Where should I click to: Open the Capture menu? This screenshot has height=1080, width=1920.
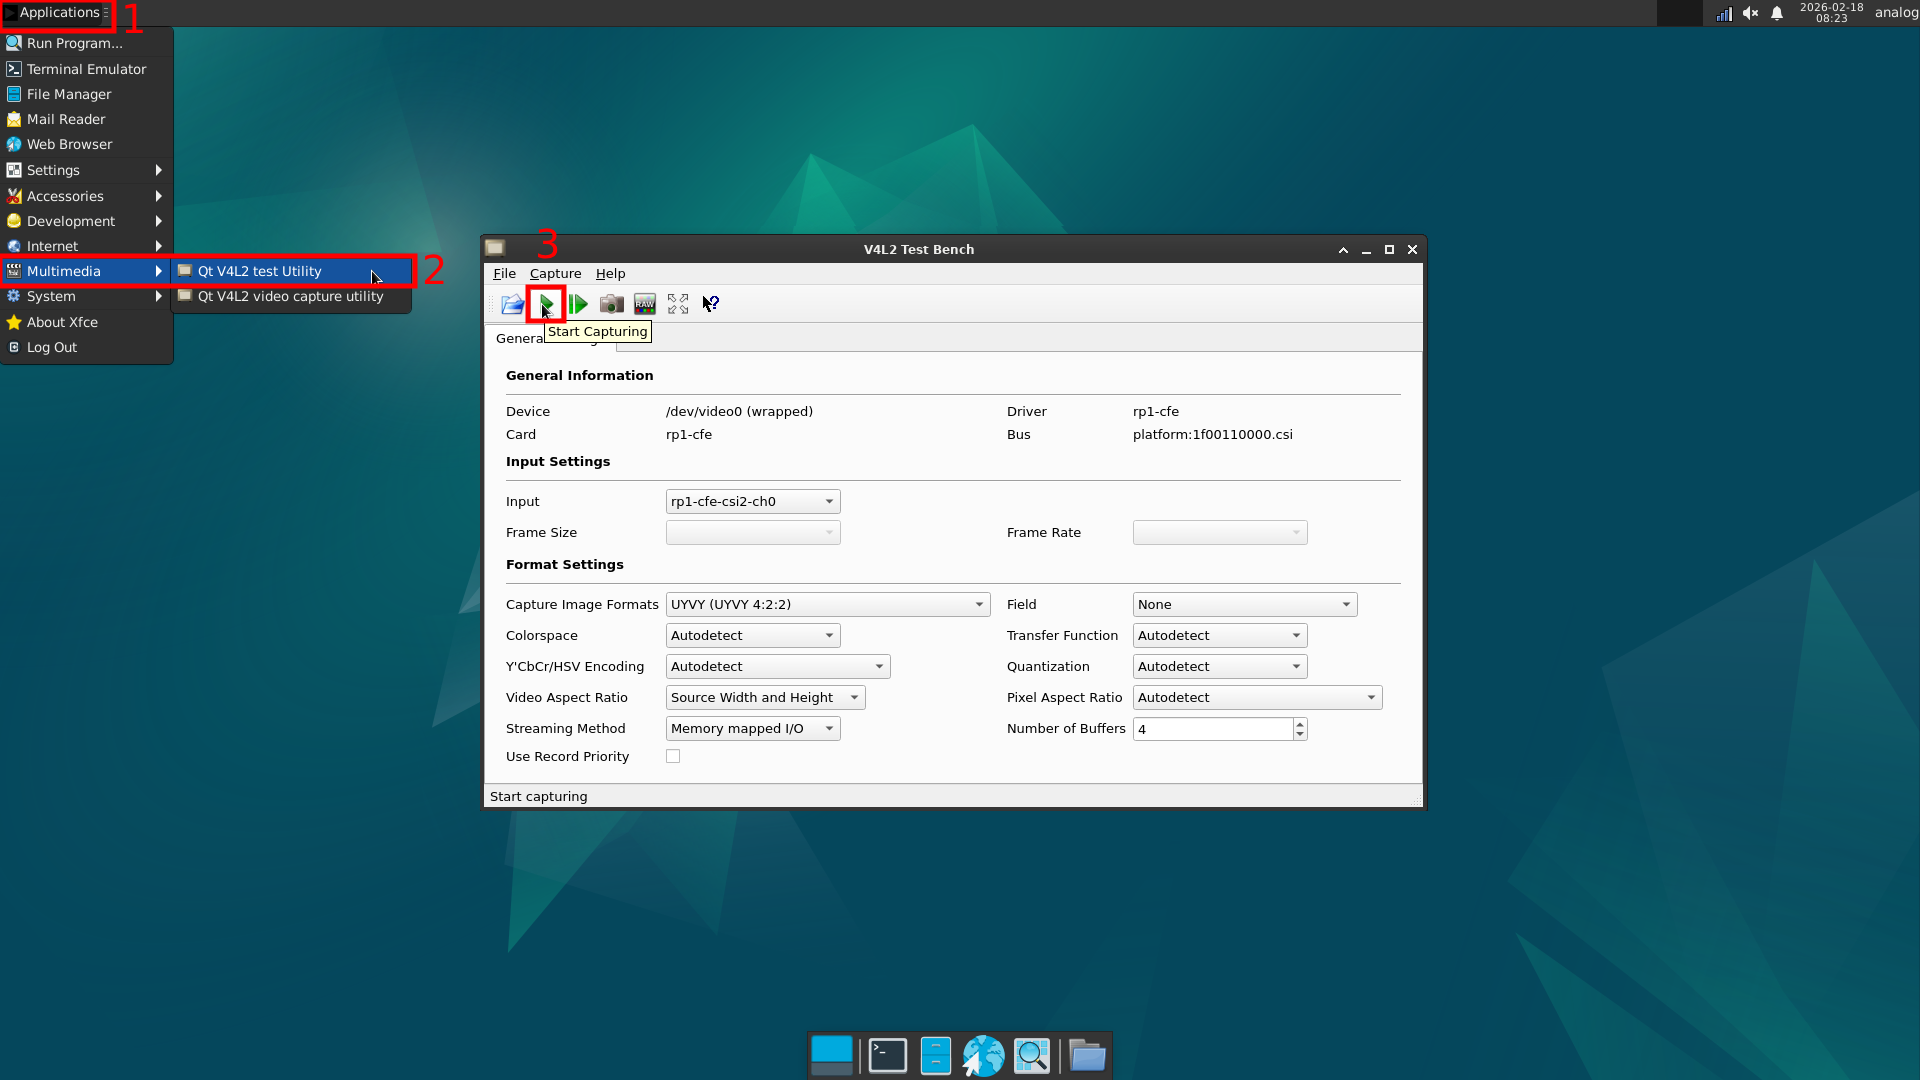(556, 273)
